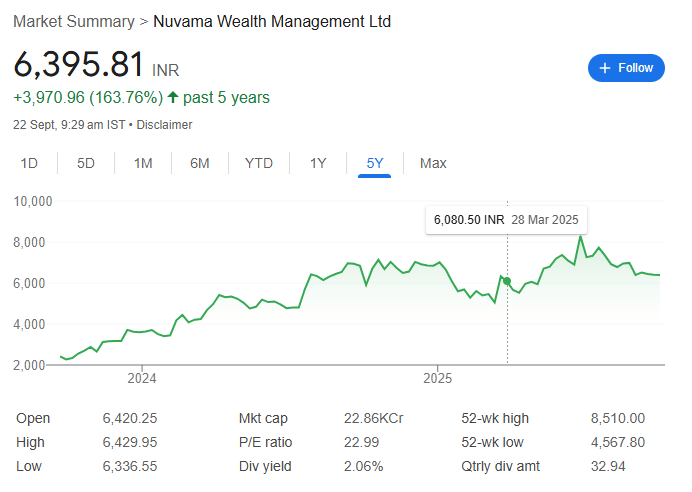Click the 6,080.50 INR chart tooltip

pos(506,220)
